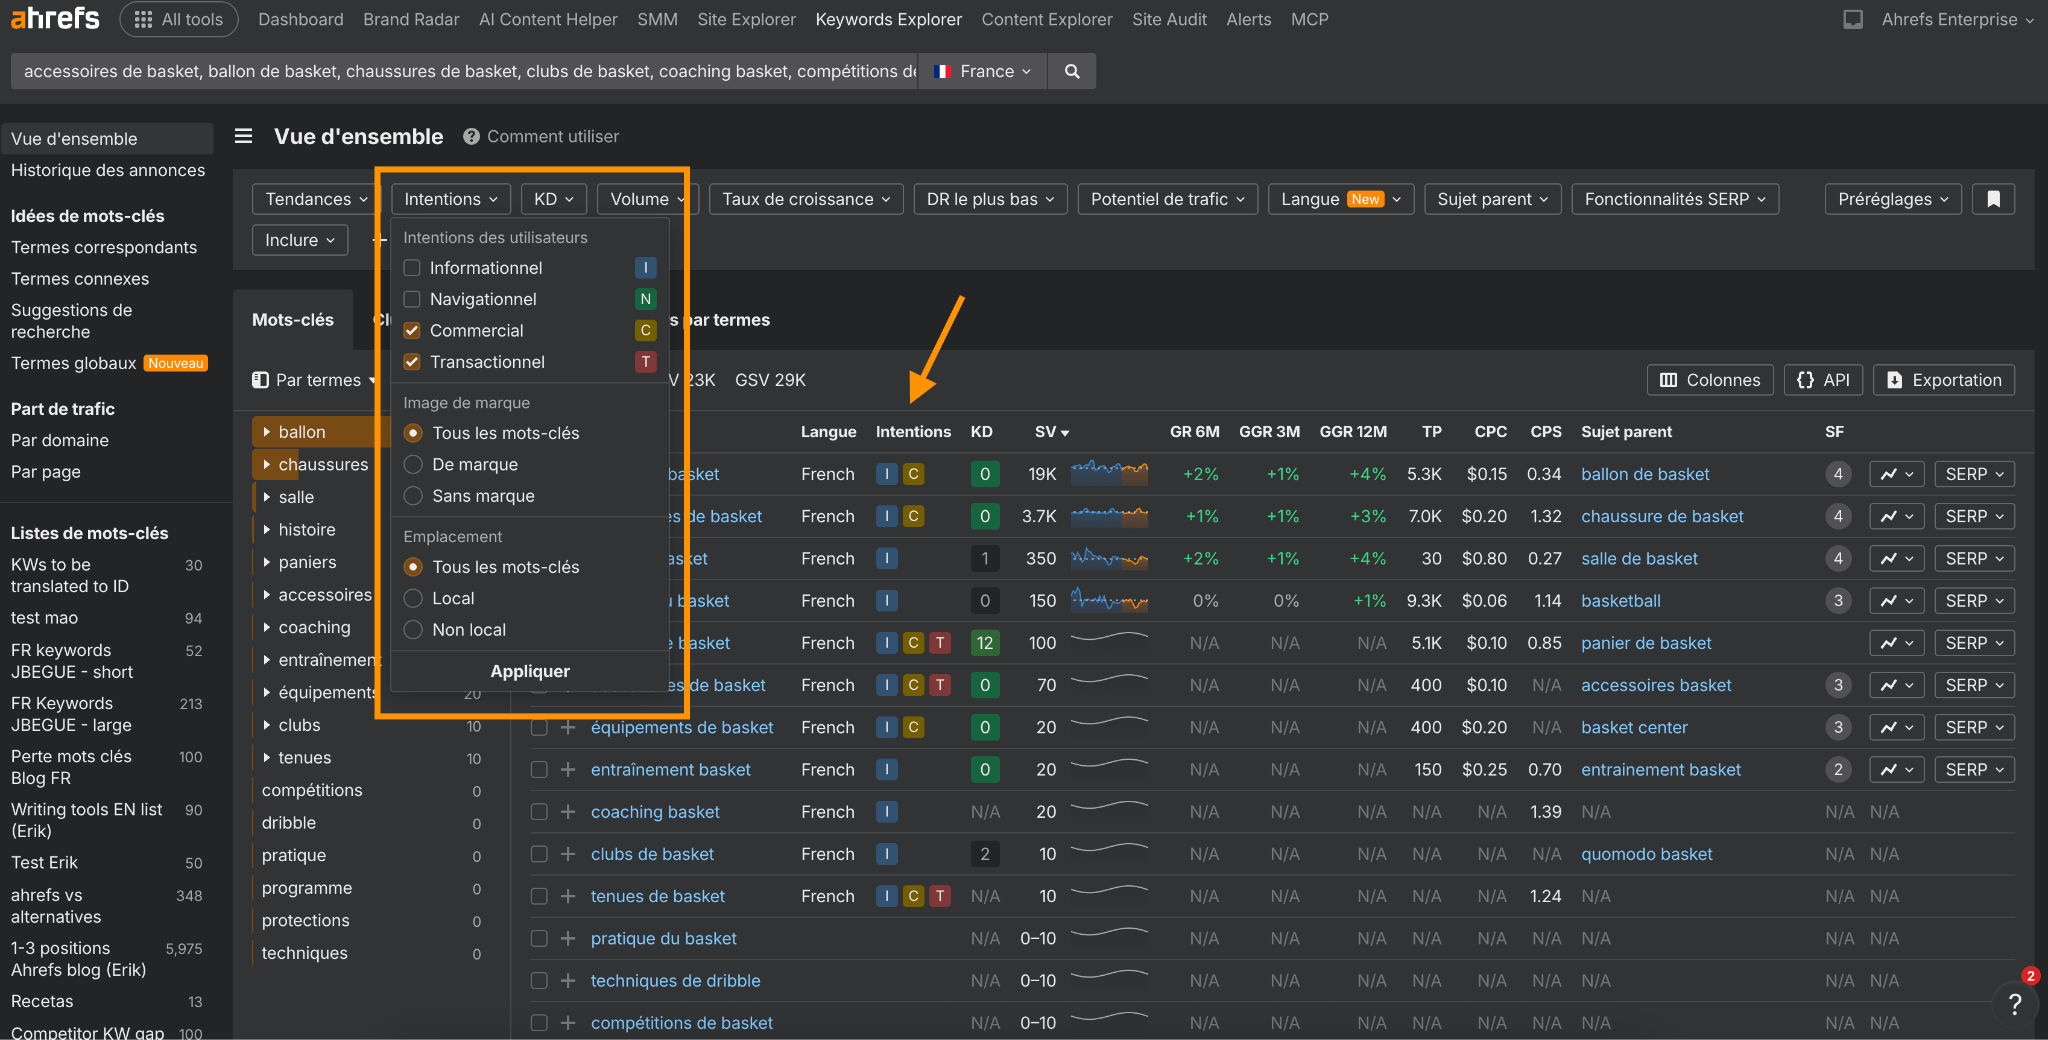Click the green KD 12 badge
The image size is (2048, 1040).
984,643
